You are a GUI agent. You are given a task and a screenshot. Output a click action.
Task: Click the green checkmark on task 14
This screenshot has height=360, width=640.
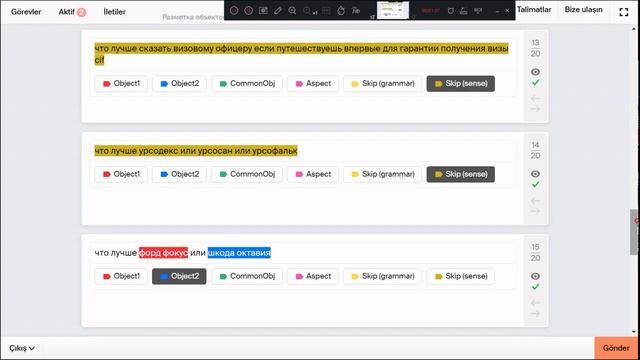(535, 185)
